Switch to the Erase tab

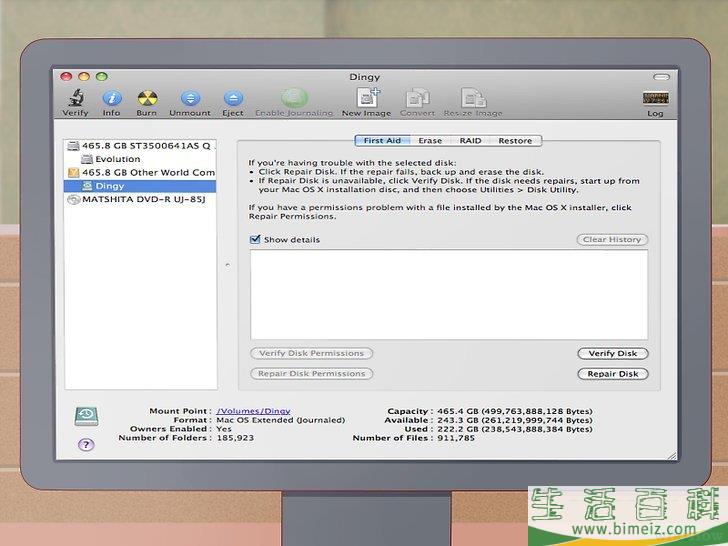click(430, 141)
